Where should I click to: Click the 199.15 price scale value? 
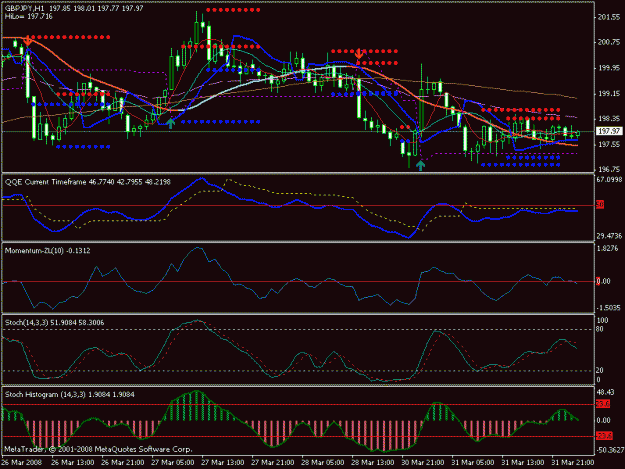609,94
